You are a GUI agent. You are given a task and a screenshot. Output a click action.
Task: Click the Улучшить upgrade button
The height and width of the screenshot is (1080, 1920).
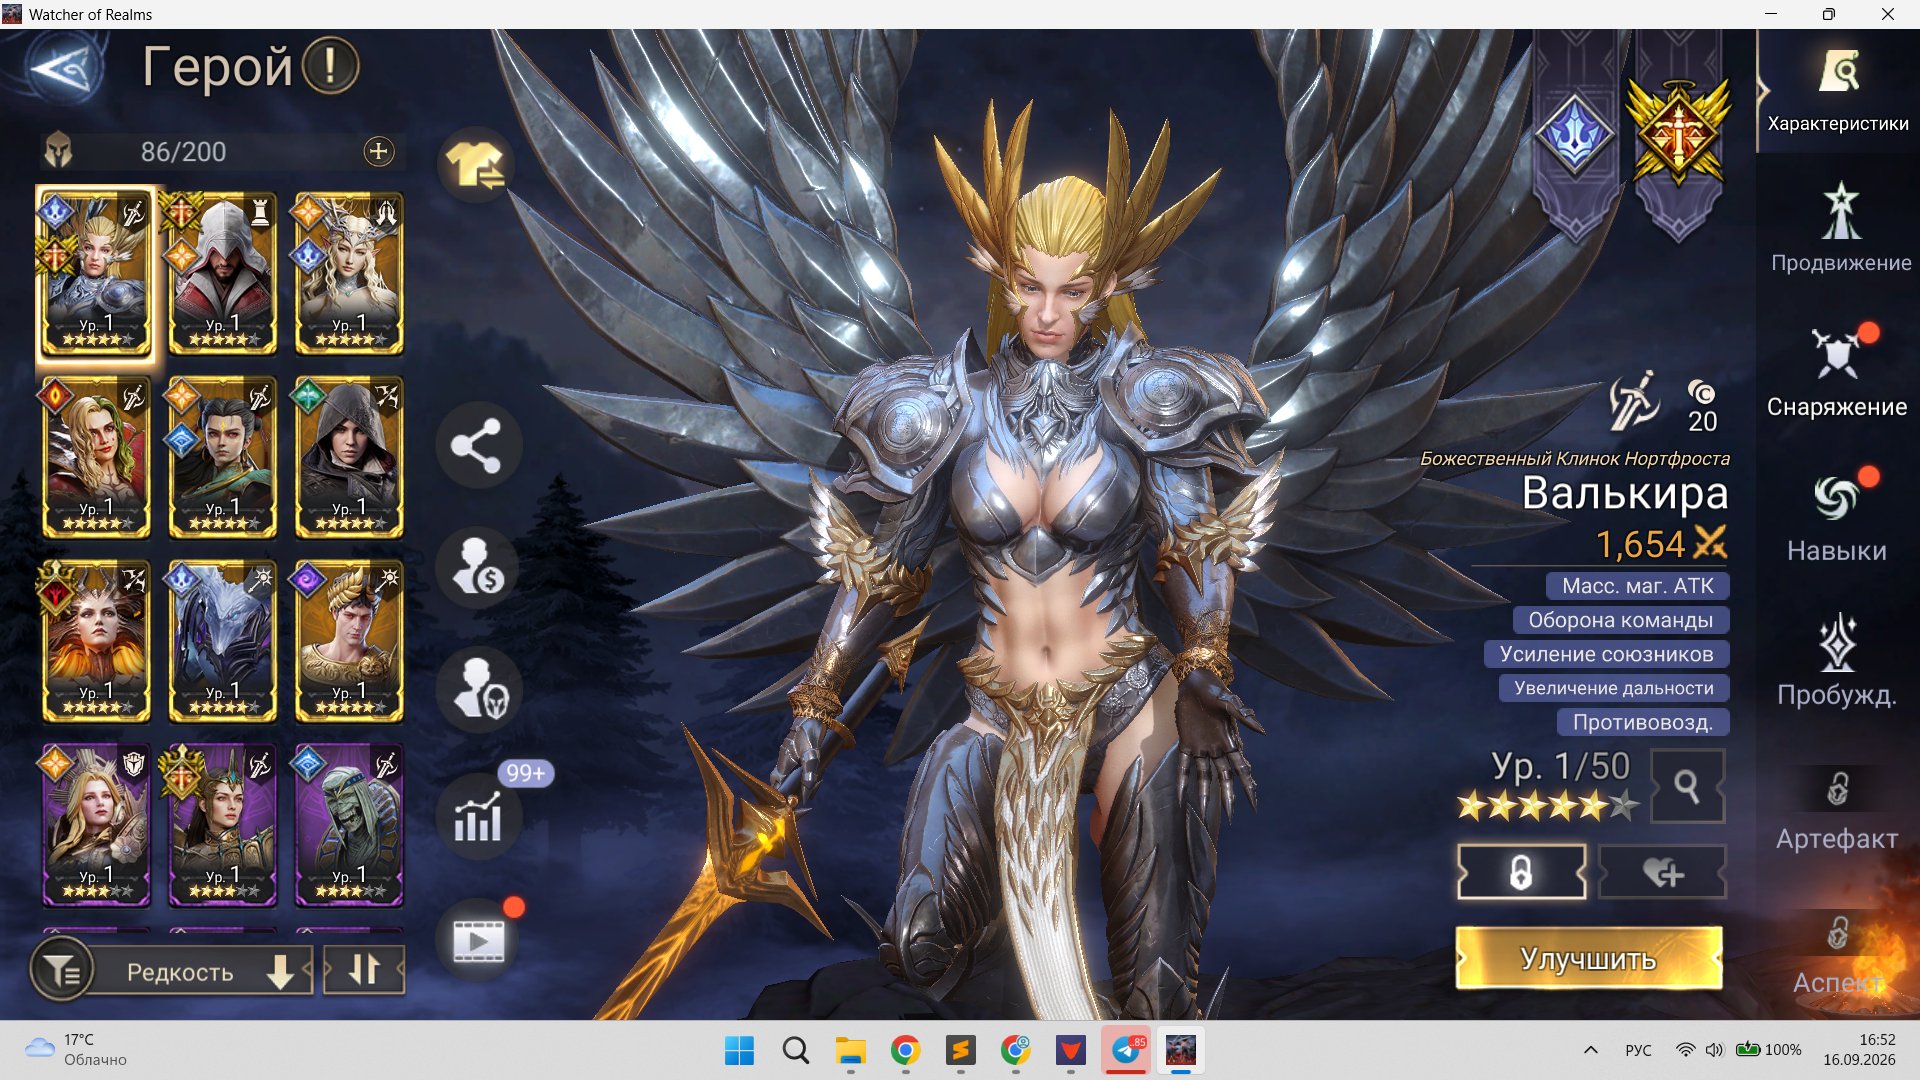pyautogui.click(x=1589, y=958)
